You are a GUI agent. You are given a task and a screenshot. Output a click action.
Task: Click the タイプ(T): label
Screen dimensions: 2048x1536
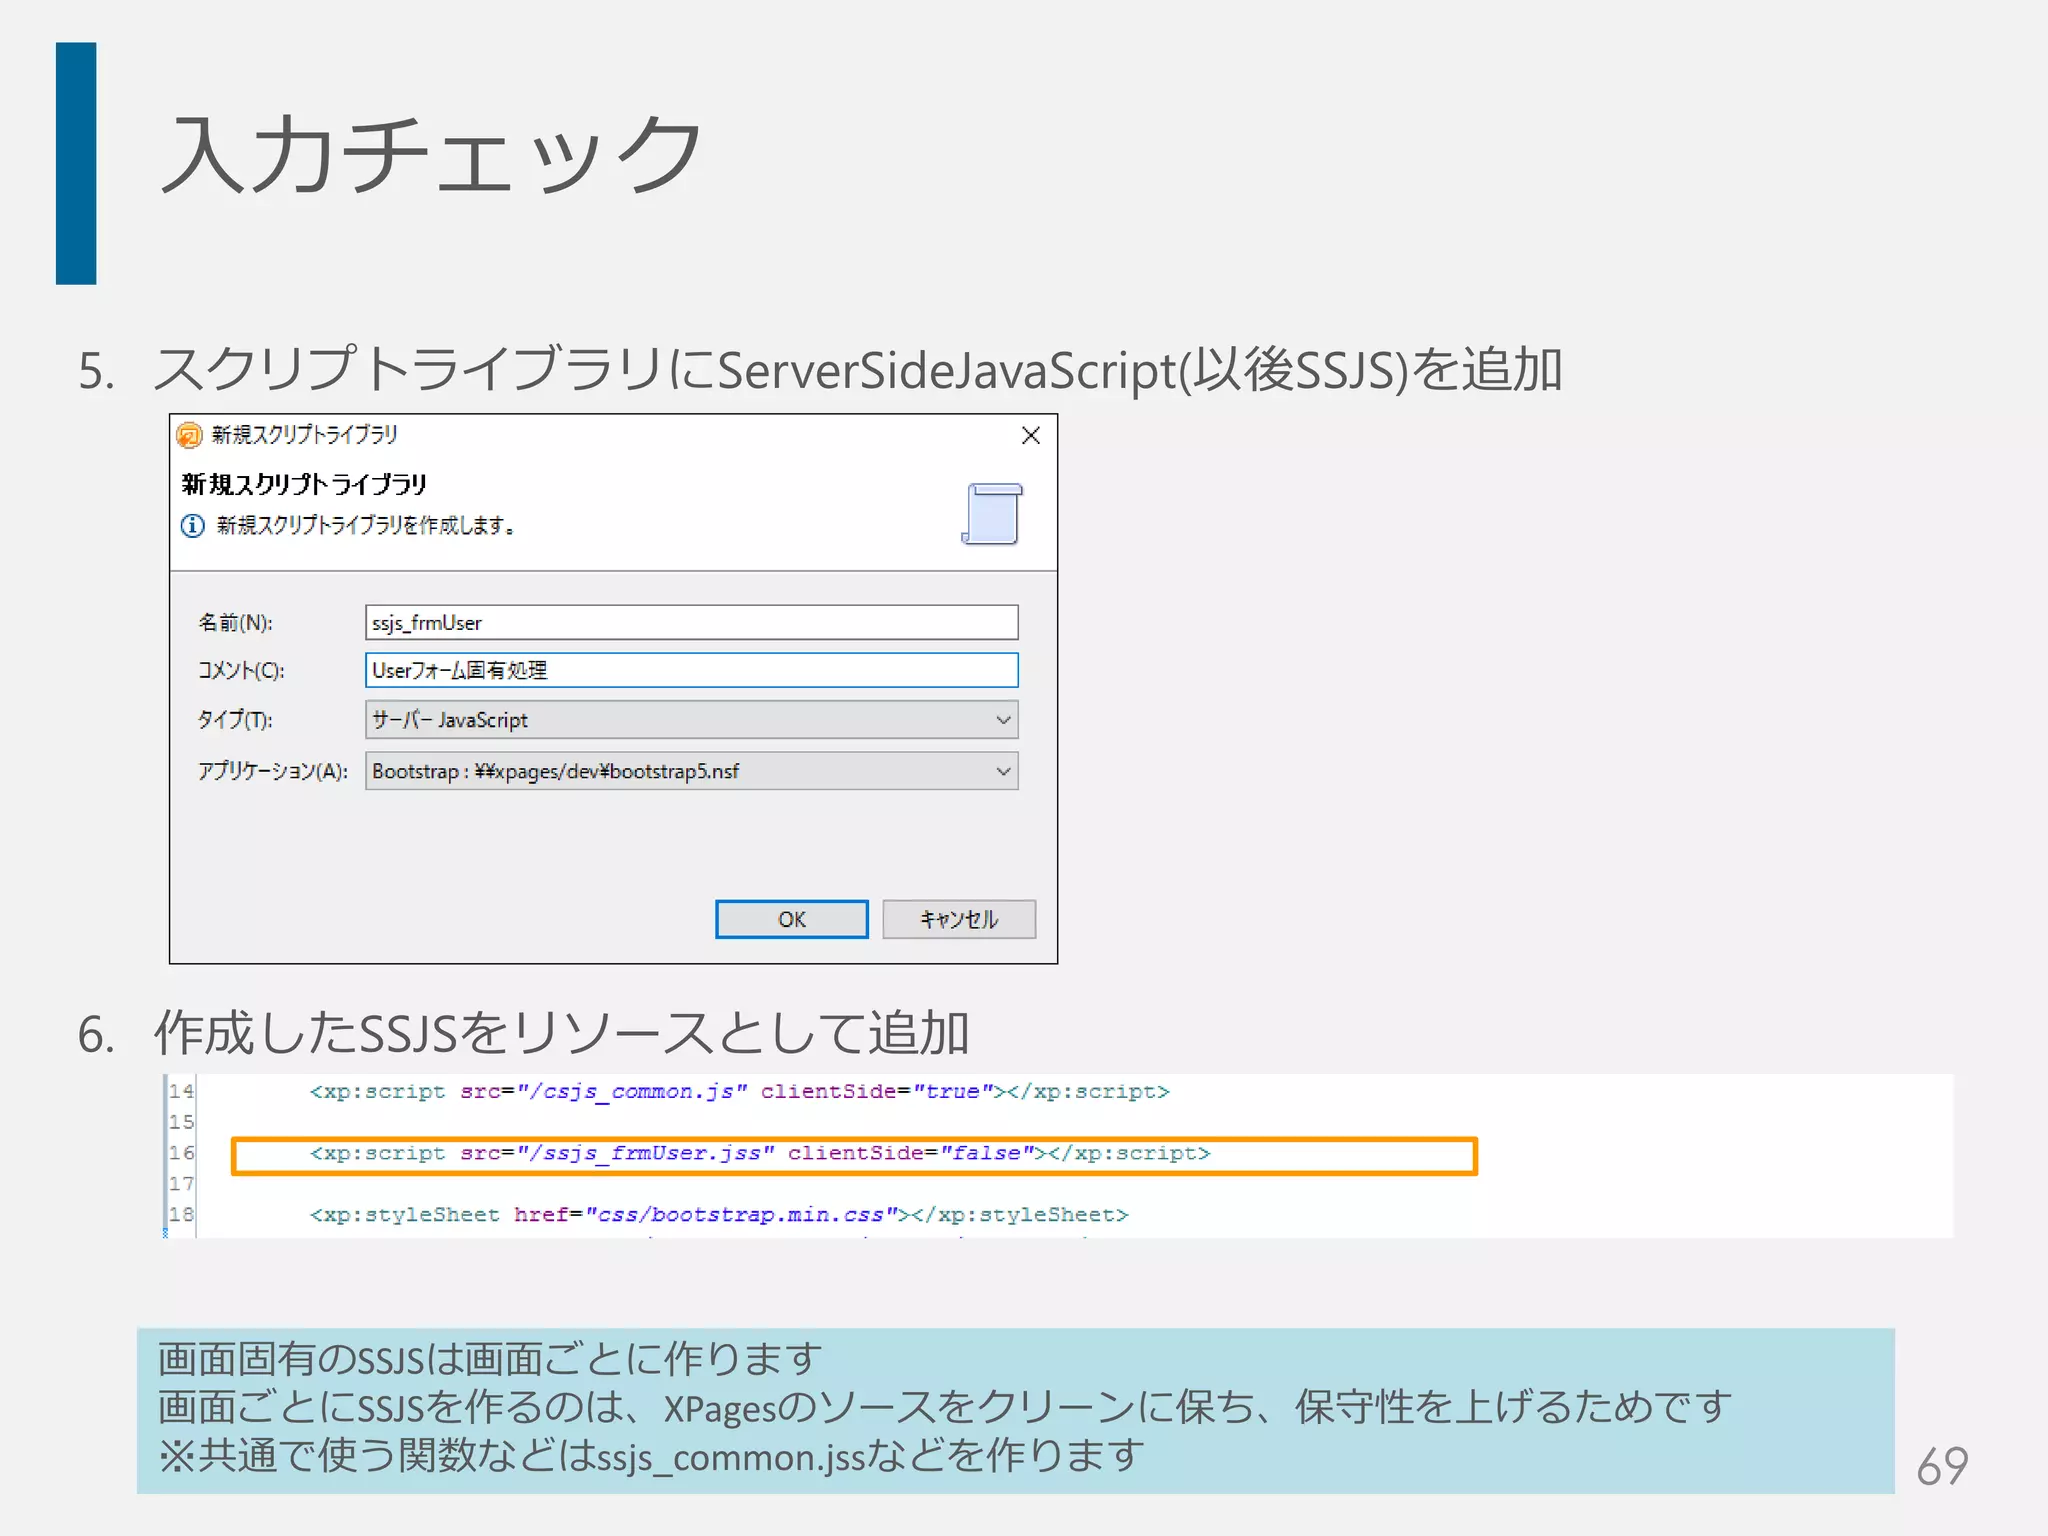click(x=234, y=720)
